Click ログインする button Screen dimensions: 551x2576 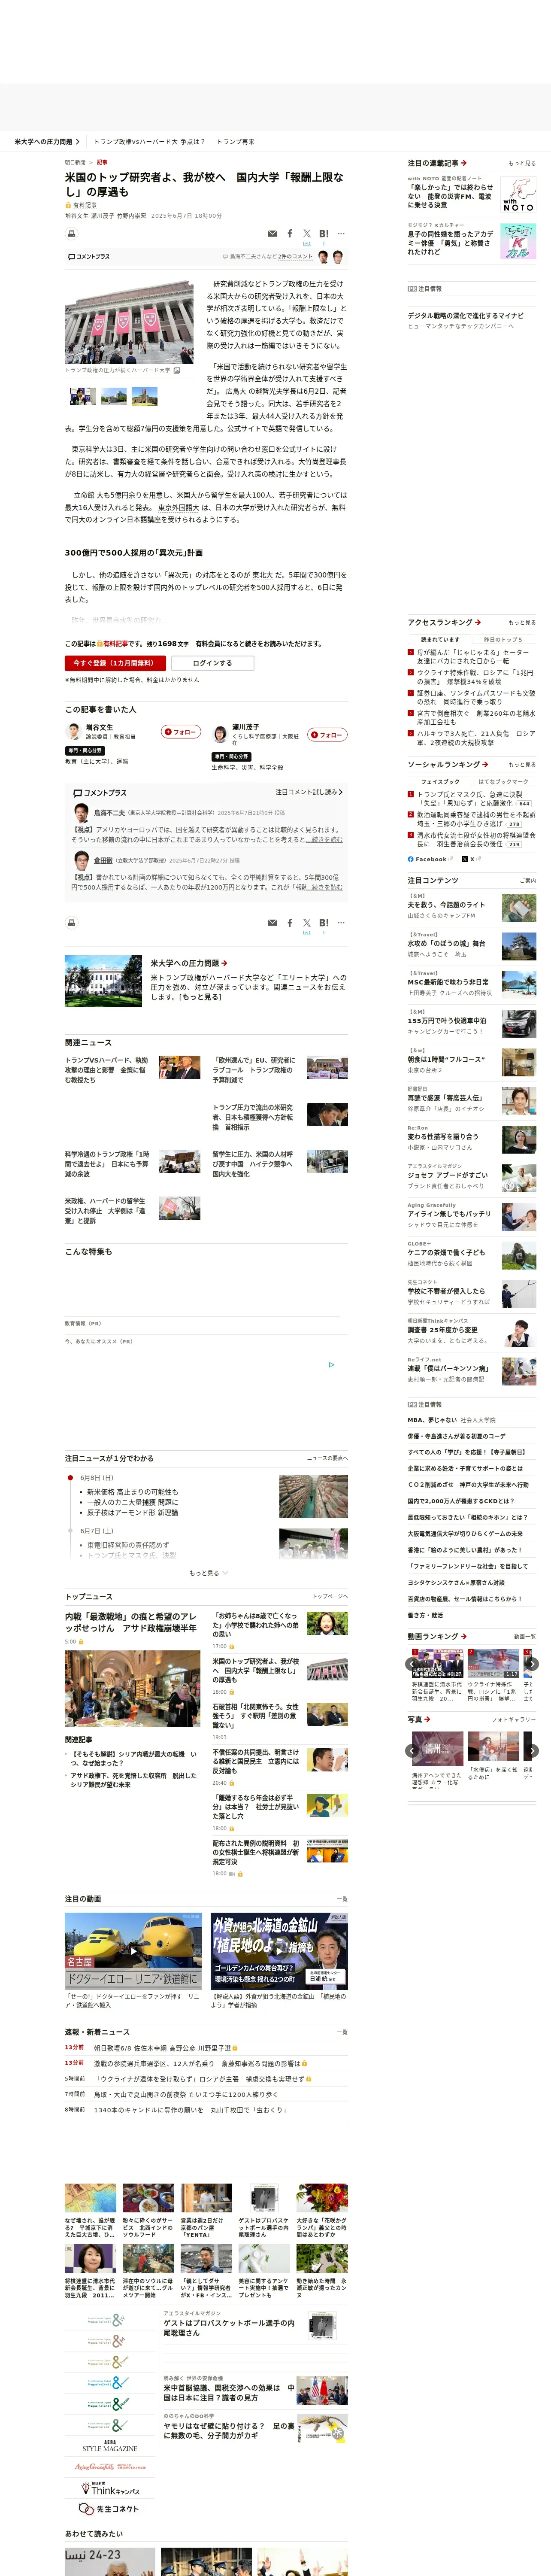pos(212,663)
